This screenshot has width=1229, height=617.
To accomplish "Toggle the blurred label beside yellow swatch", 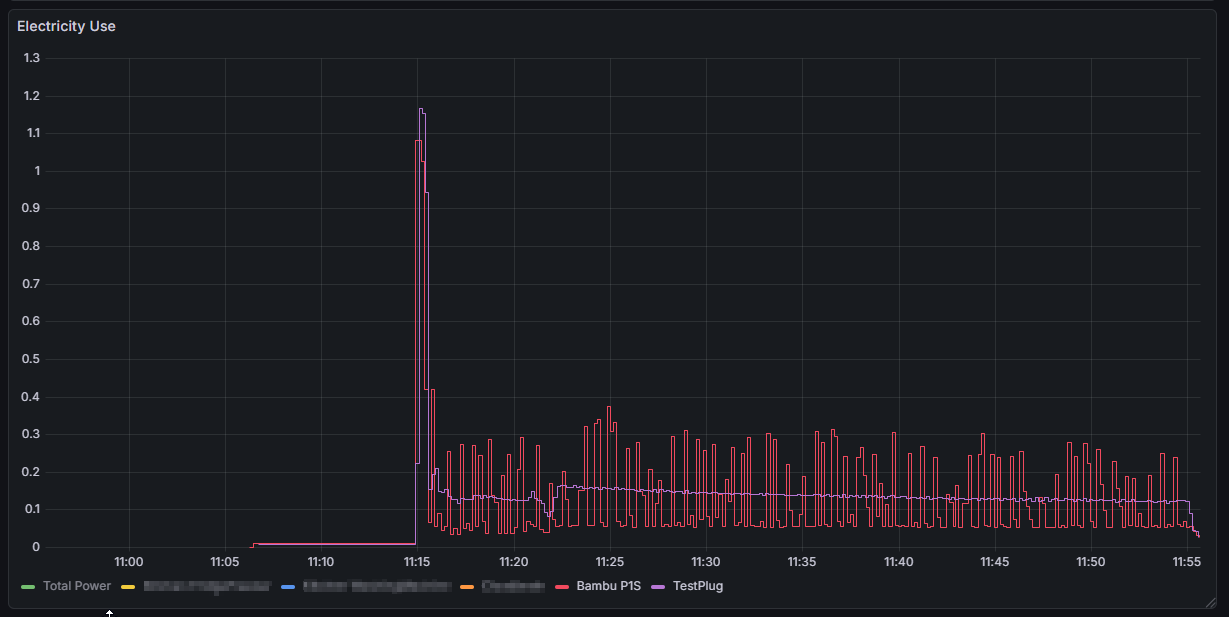I will tap(206, 586).
